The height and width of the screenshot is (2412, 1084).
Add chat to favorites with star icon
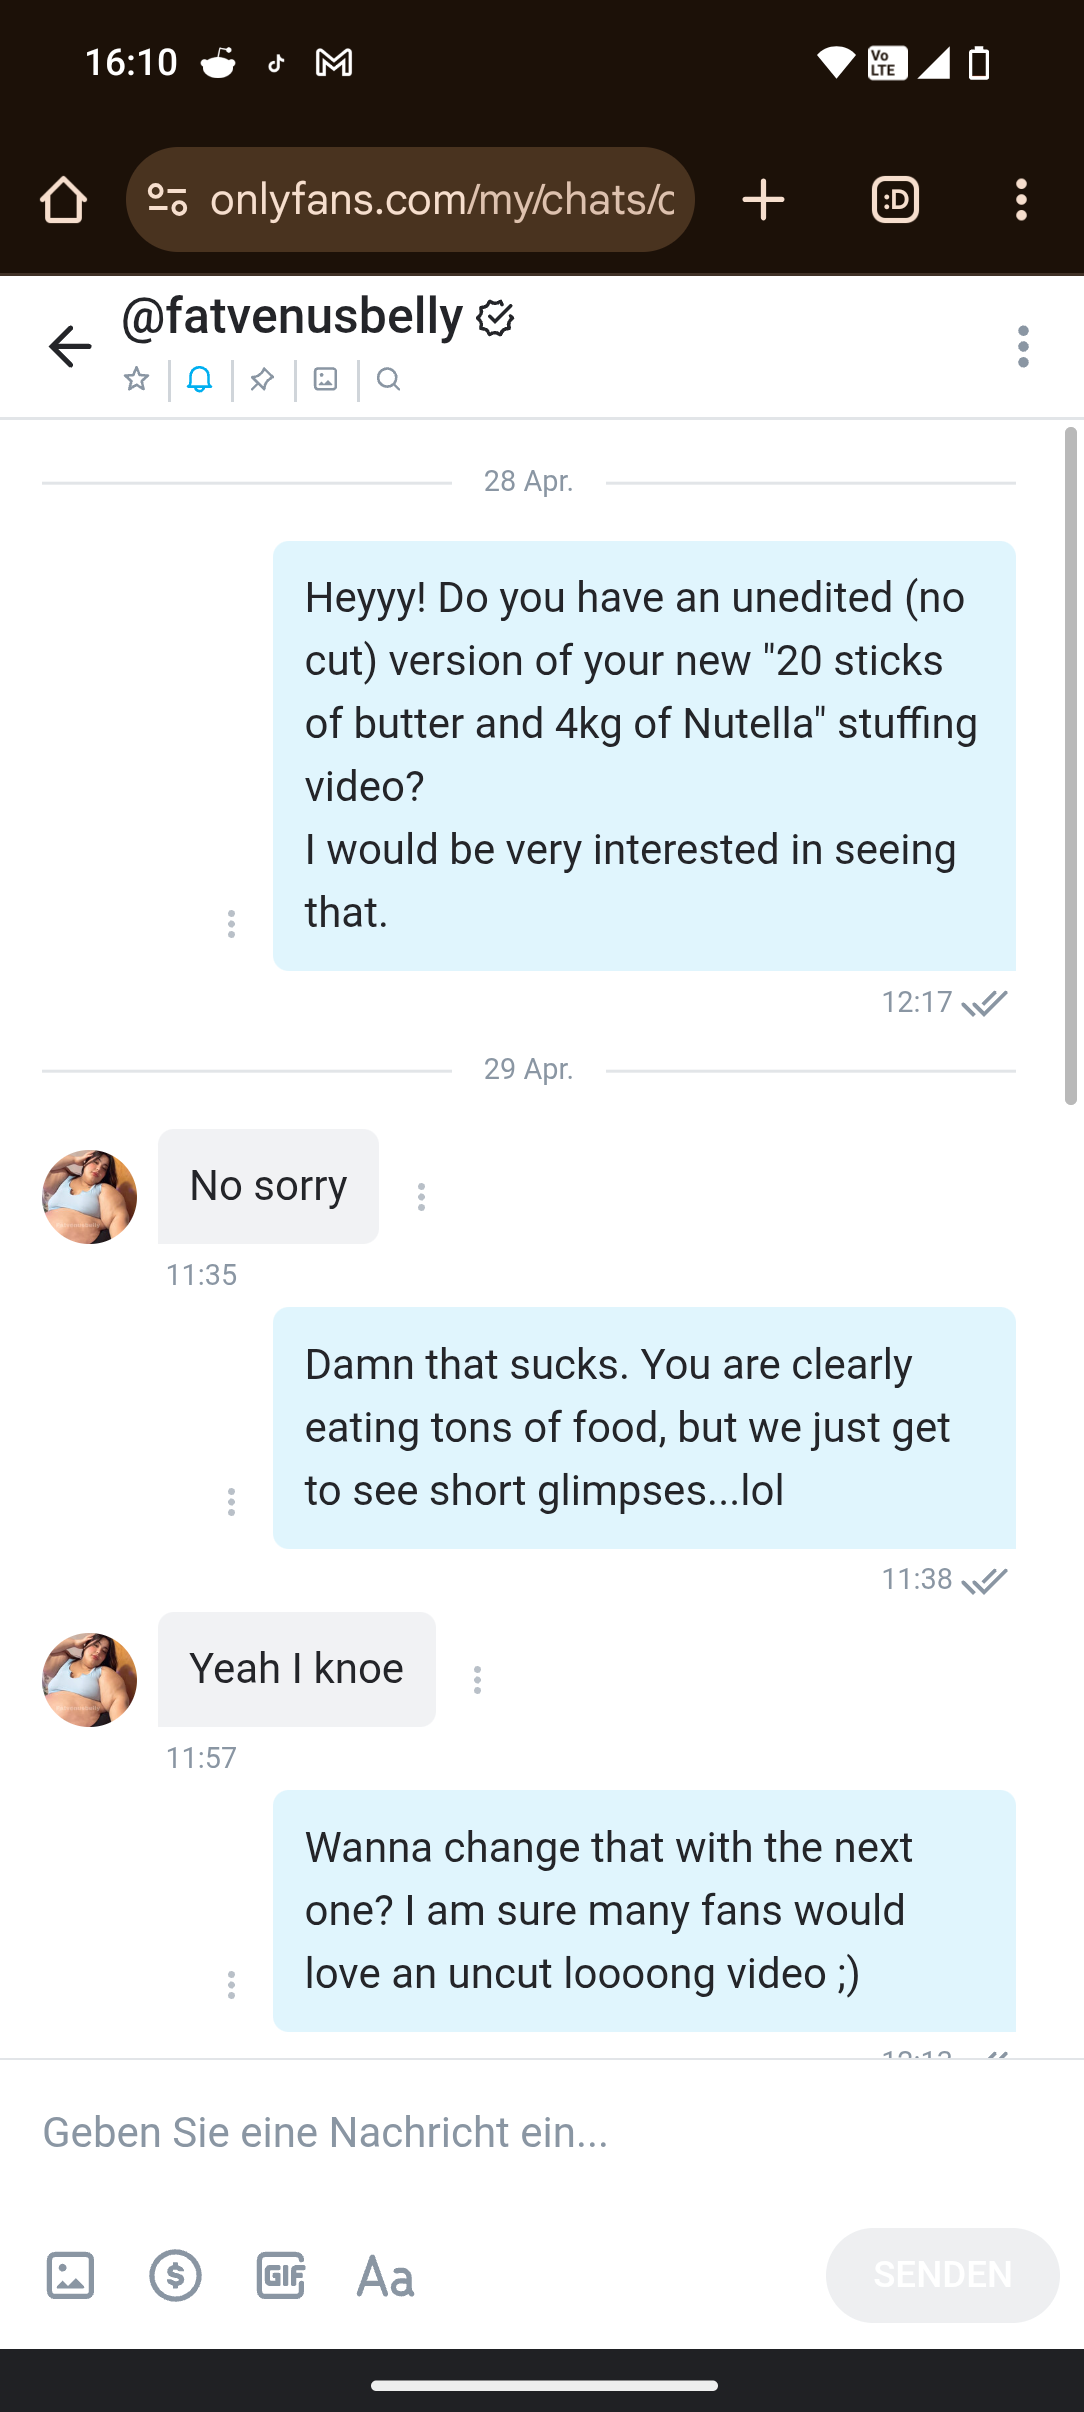[137, 379]
